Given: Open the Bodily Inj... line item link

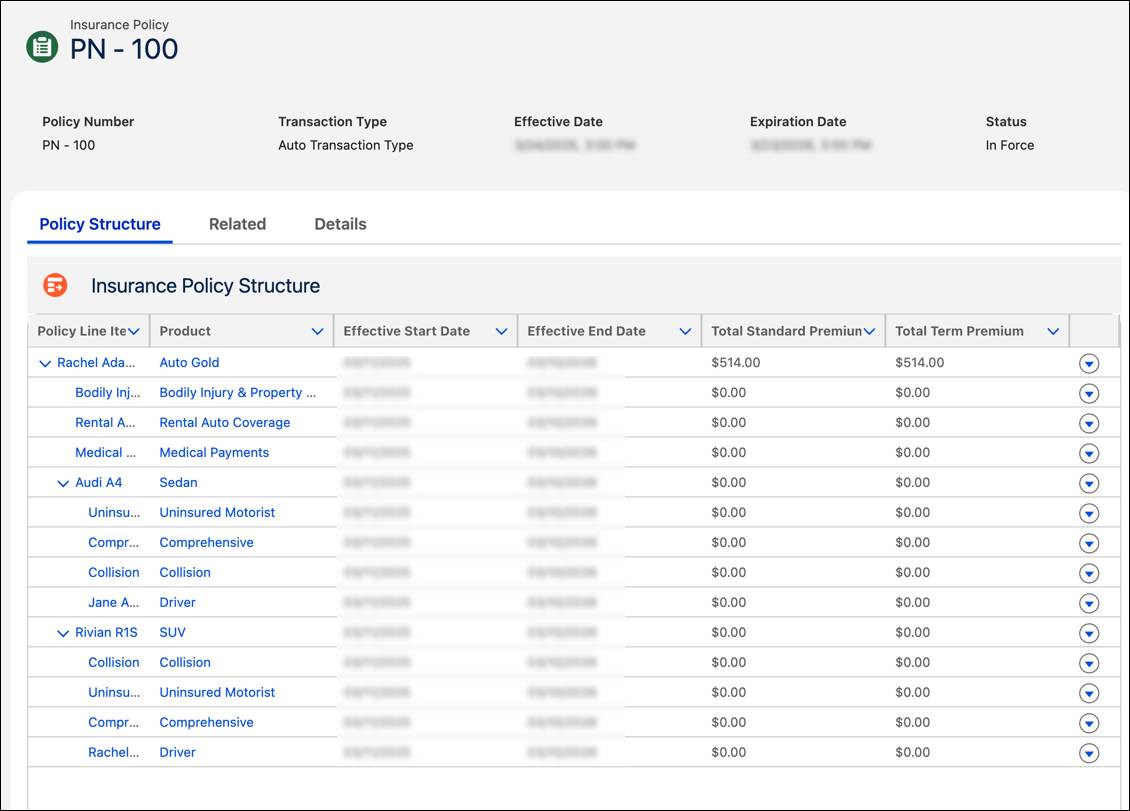Looking at the screenshot, I should pyautogui.click(x=107, y=393).
